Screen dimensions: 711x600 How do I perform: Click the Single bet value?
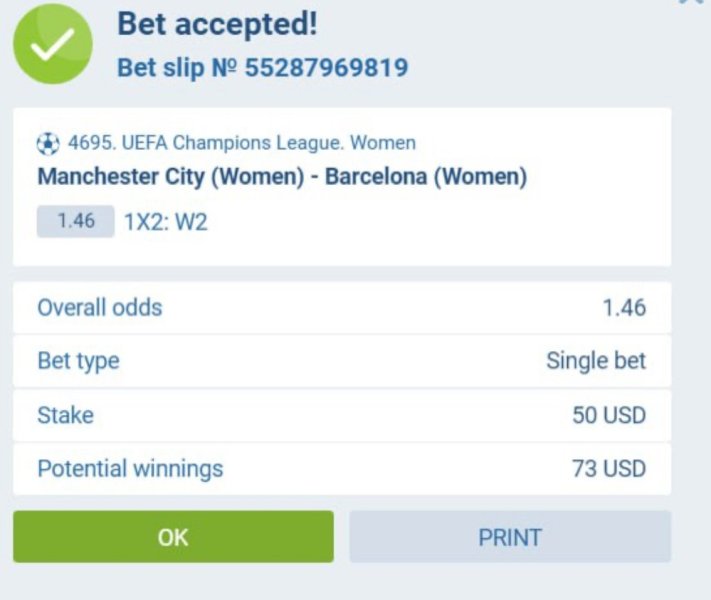click(x=596, y=361)
